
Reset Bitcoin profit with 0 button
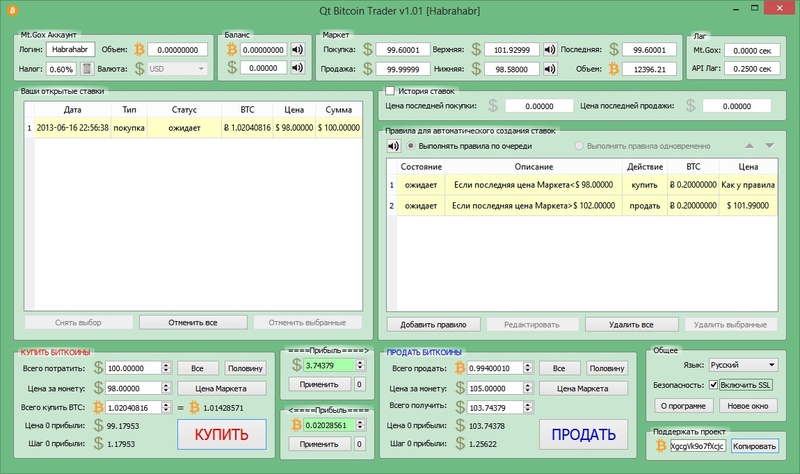coord(359,444)
